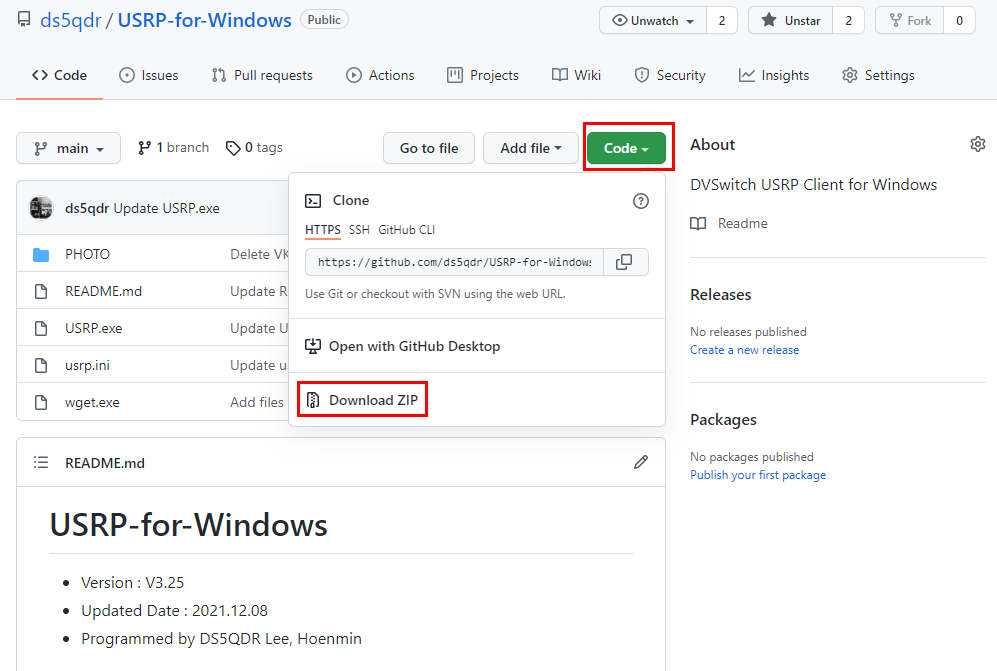This screenshot has width=997, height=671.
Task: Open the Security tab
Action: tap(670, 75)
